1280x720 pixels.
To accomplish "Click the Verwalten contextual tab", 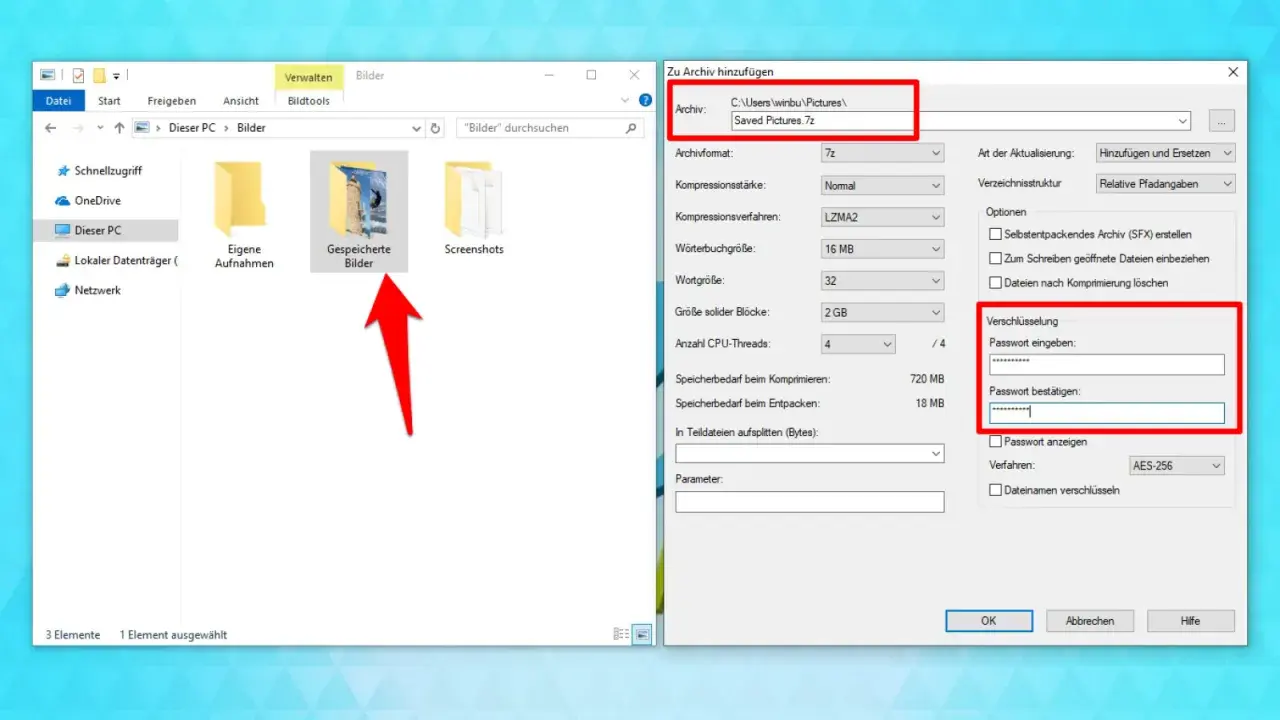I will [x=309, y=76].
